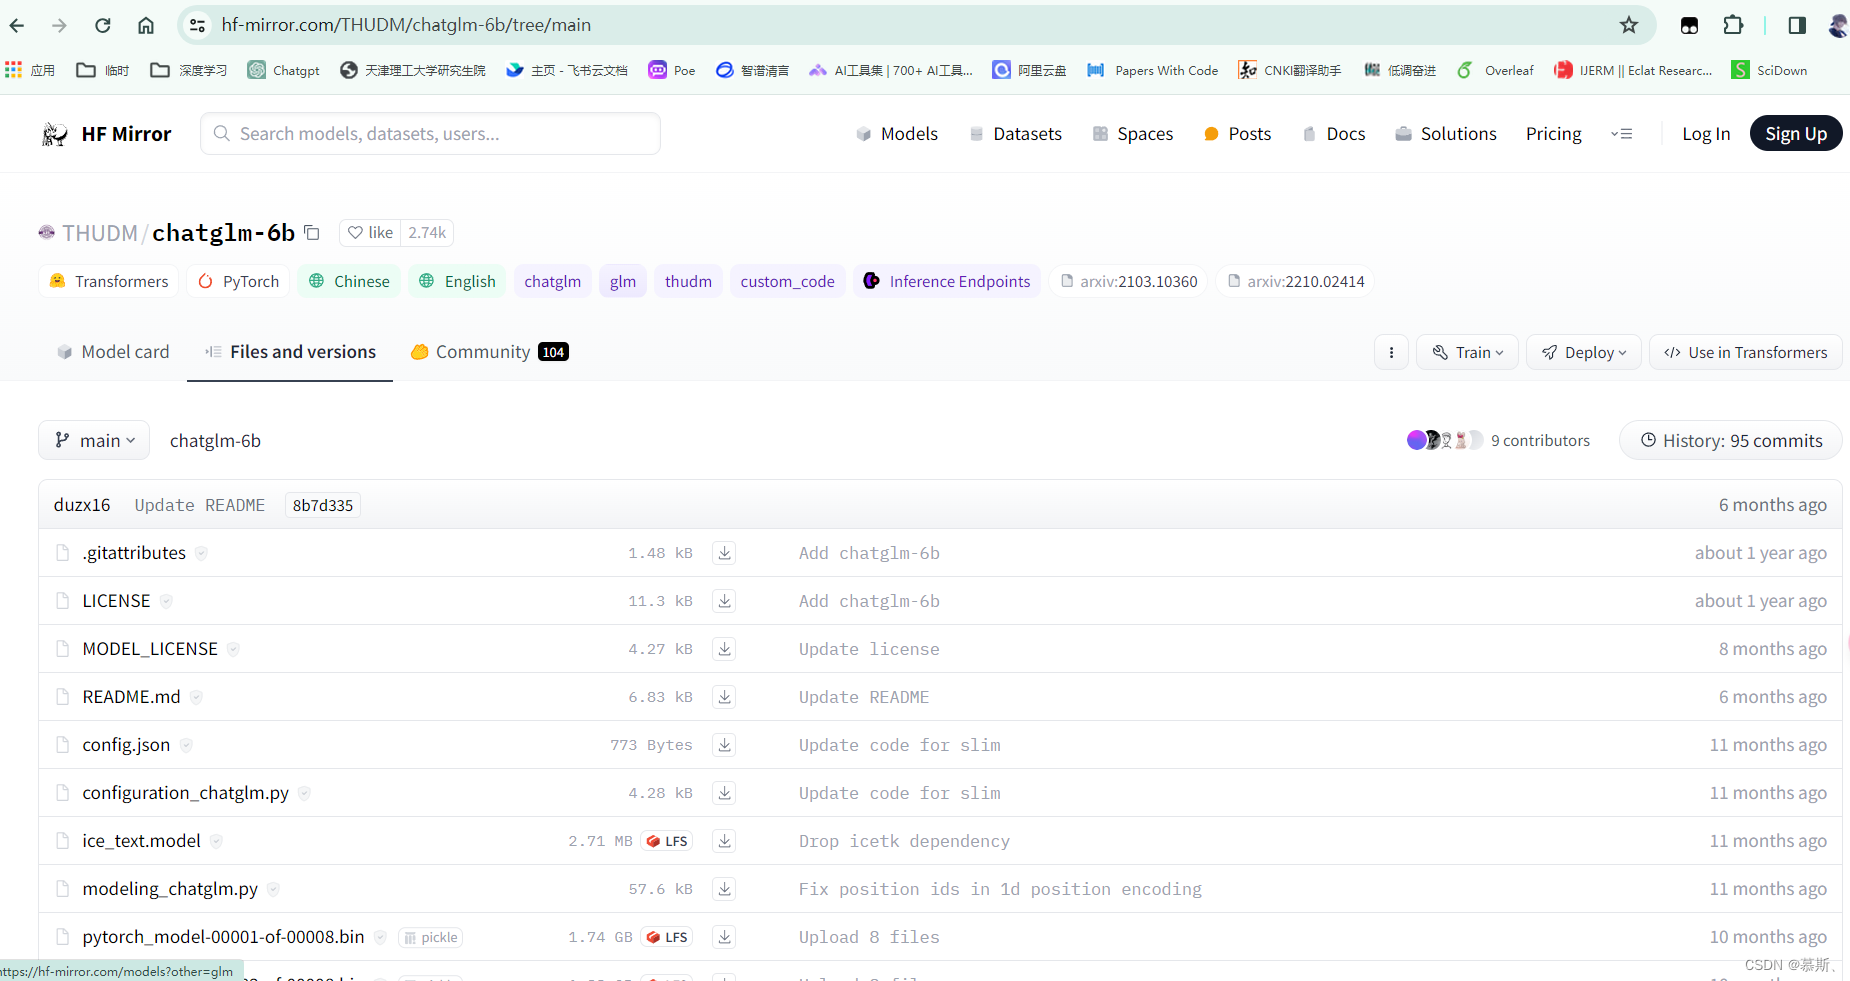The height and width of the screenshot is (981, 1850).
Task: Open Papers With Code bookmark
Action: click(x=1153, y=70)
